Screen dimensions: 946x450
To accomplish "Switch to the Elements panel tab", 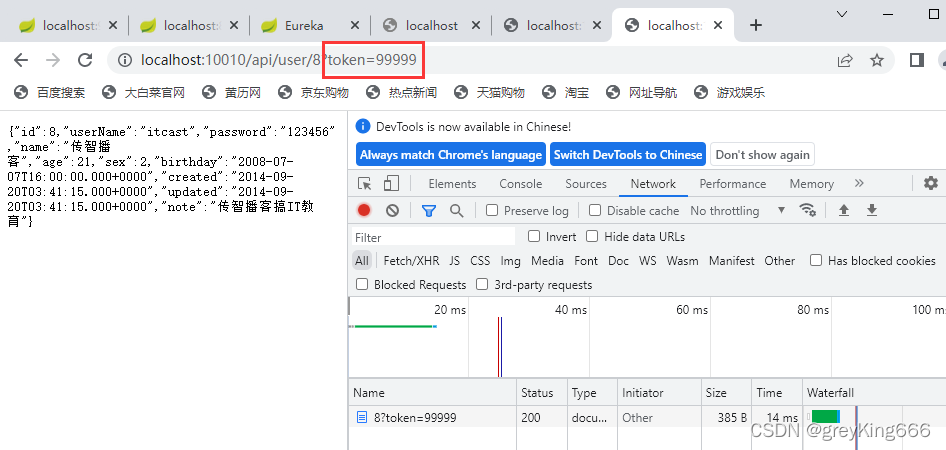I will [452, 183].
